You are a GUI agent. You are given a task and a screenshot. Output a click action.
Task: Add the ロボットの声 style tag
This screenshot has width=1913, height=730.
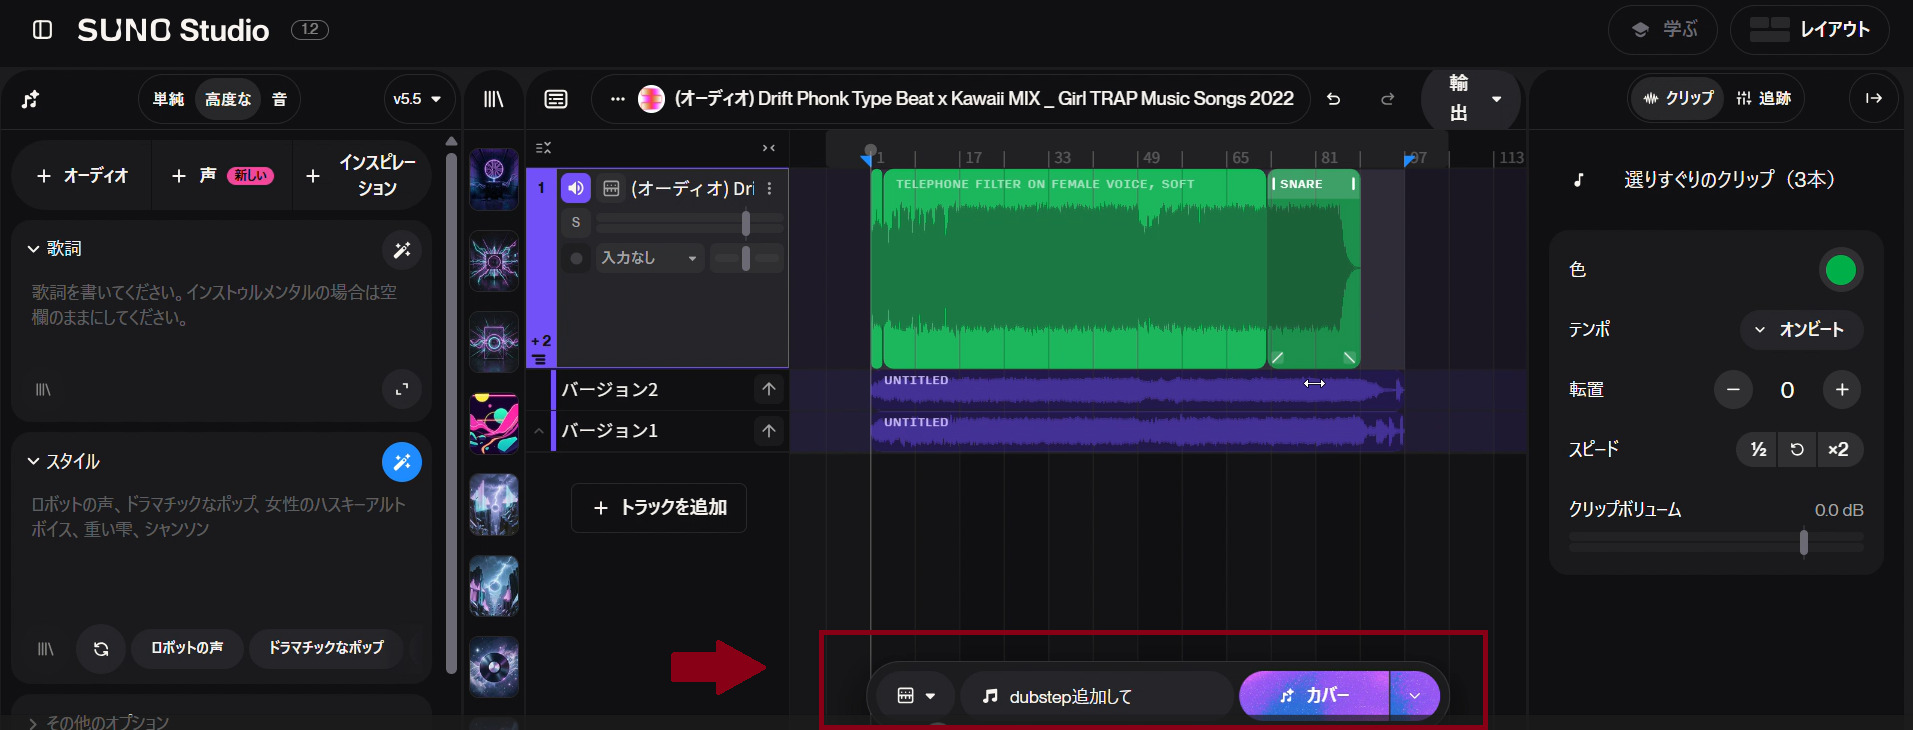point(187,648)
